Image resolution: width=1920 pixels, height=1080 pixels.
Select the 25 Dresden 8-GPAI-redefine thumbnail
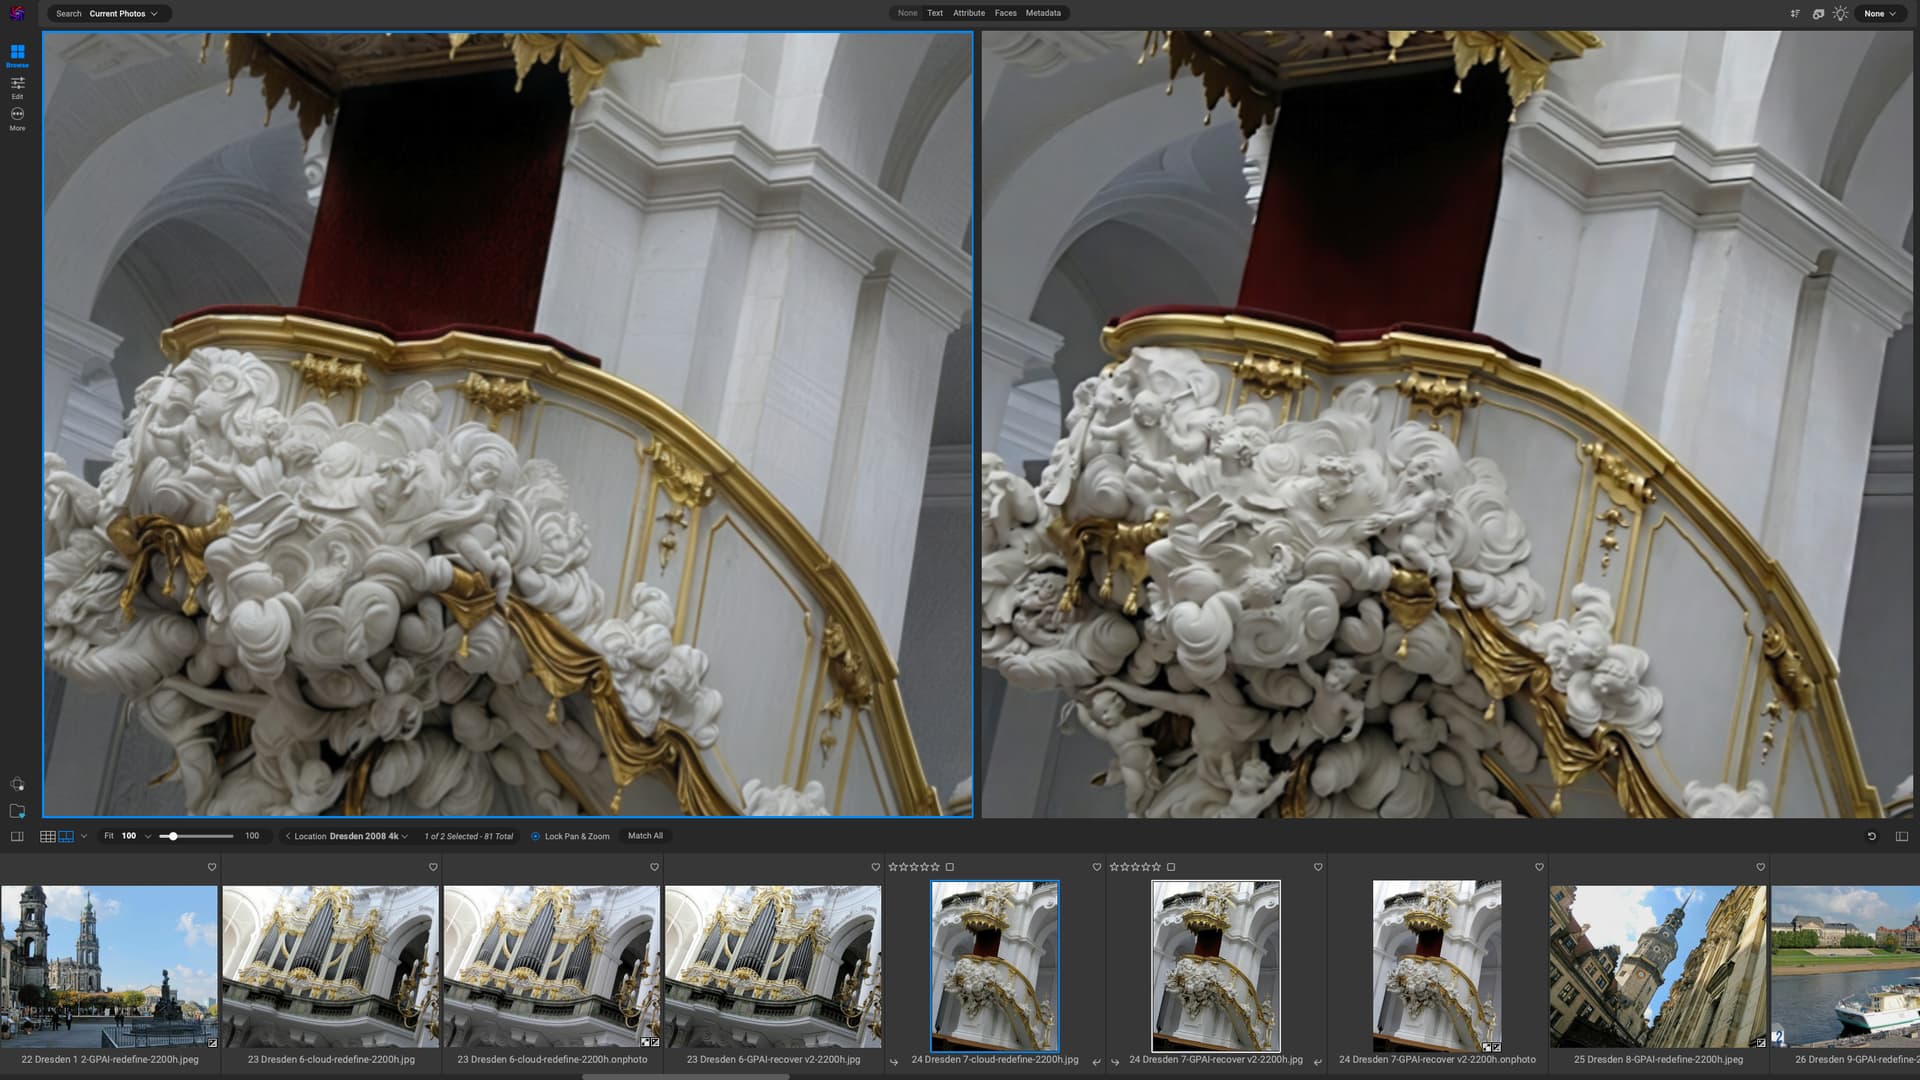coord(1658,965)
